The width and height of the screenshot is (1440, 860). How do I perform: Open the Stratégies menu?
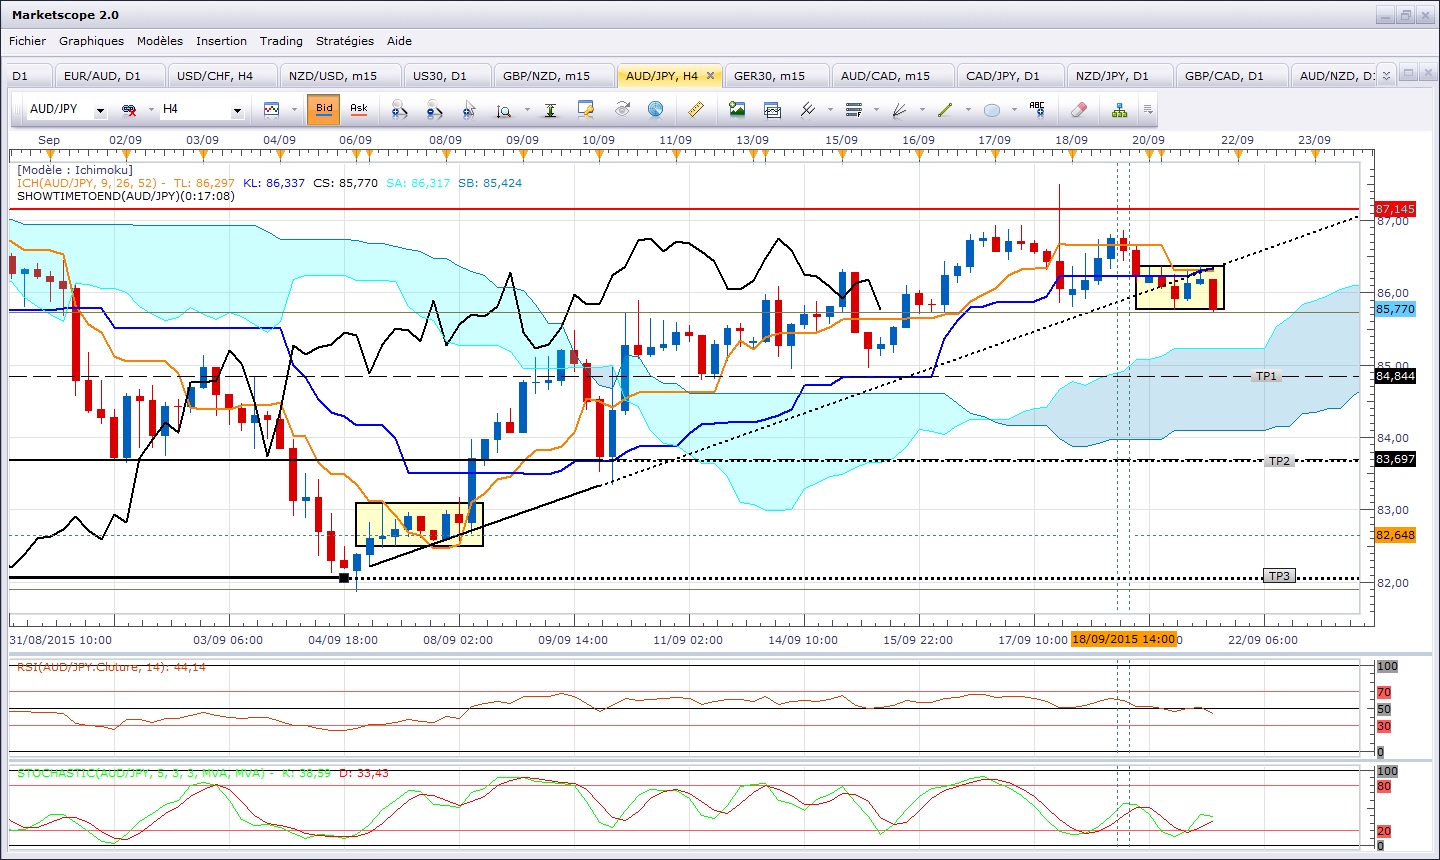pos(344,41)
